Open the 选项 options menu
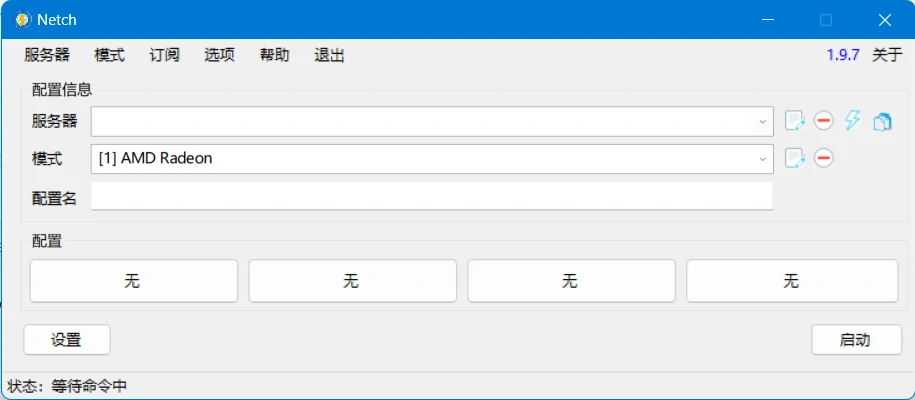915x400 pixels. pos(219,55)
